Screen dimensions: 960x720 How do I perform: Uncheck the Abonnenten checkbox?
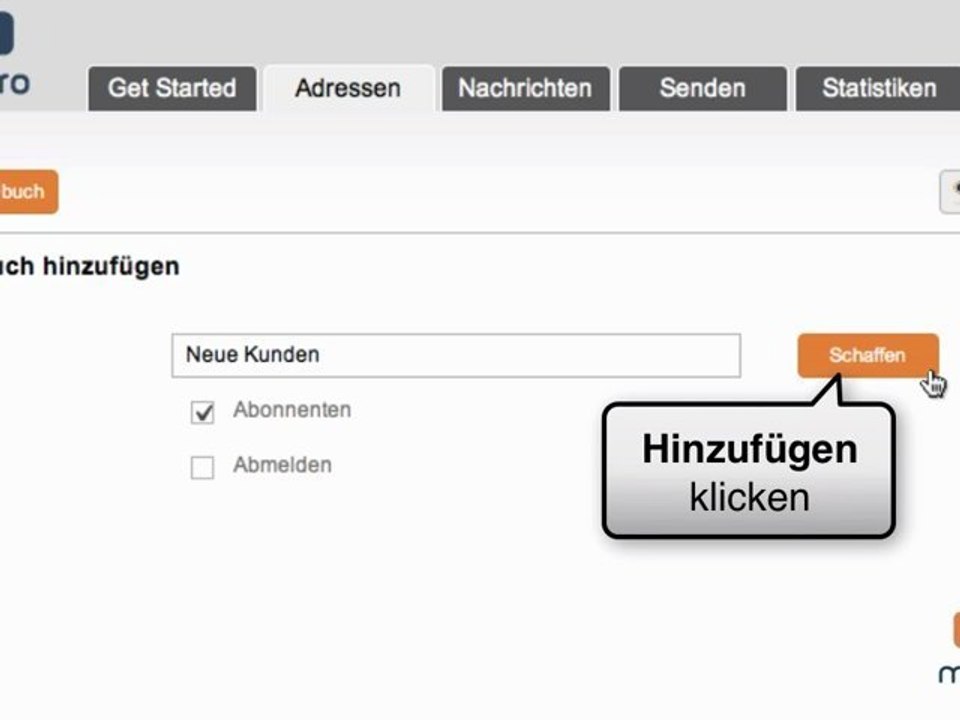pos(202,412)
